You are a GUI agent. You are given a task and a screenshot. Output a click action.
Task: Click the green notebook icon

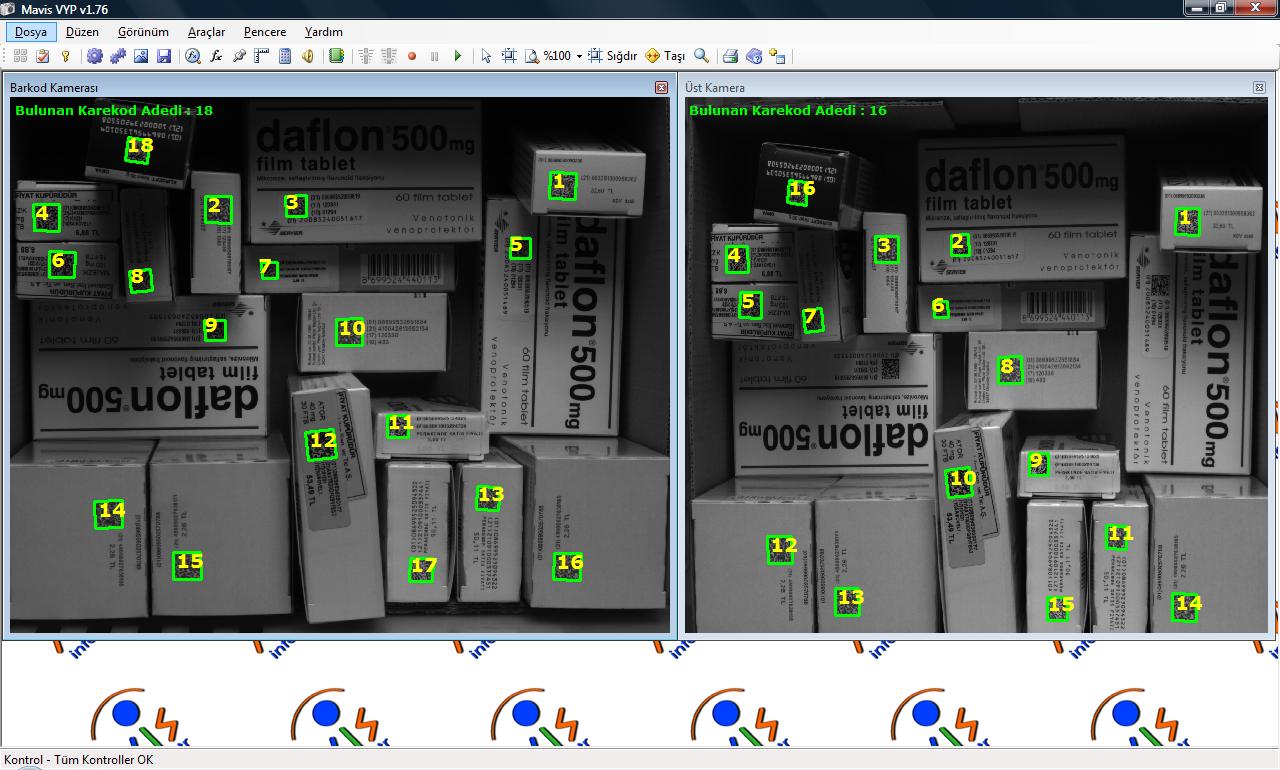click(336, 56)
